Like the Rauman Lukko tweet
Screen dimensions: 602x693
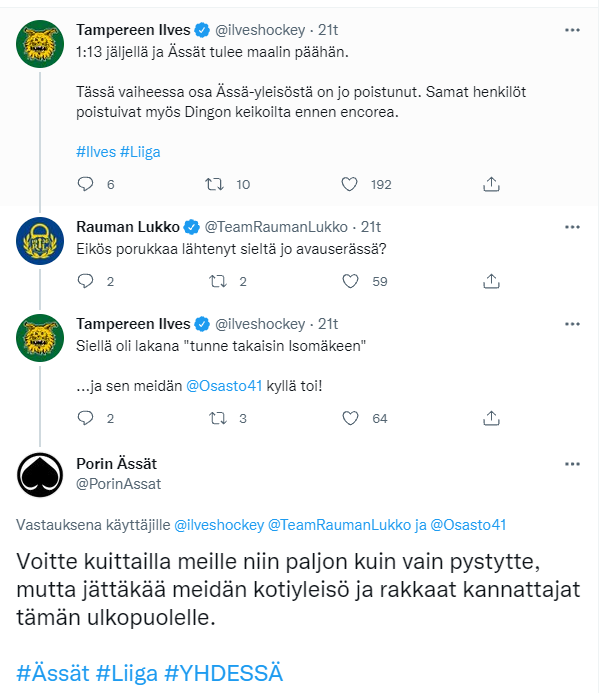pyautogui.click(x=349, y=281)
